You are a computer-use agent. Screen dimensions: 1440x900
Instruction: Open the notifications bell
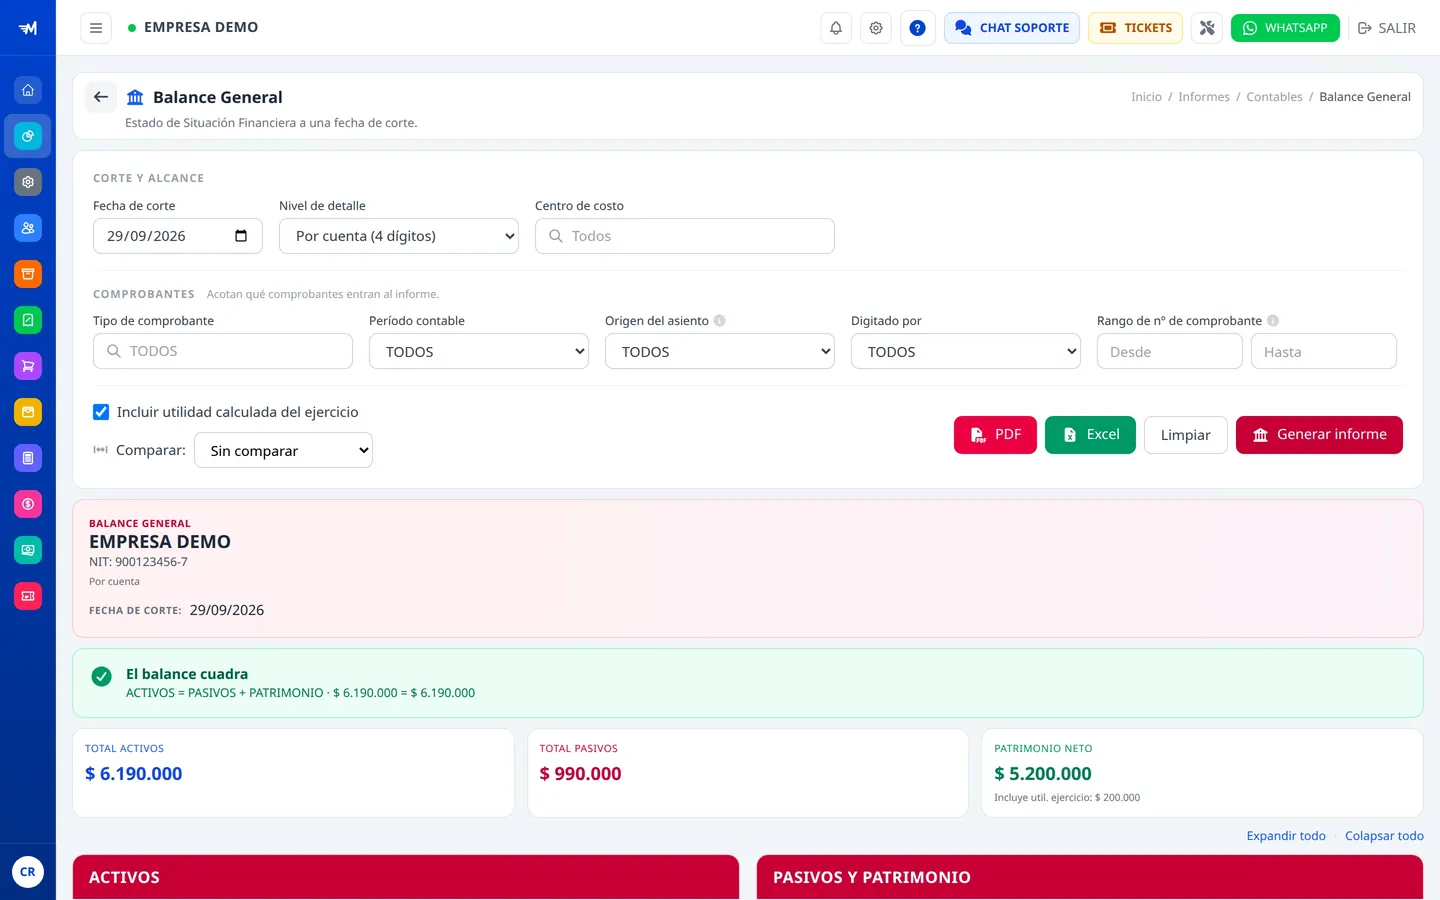point(836,28)
